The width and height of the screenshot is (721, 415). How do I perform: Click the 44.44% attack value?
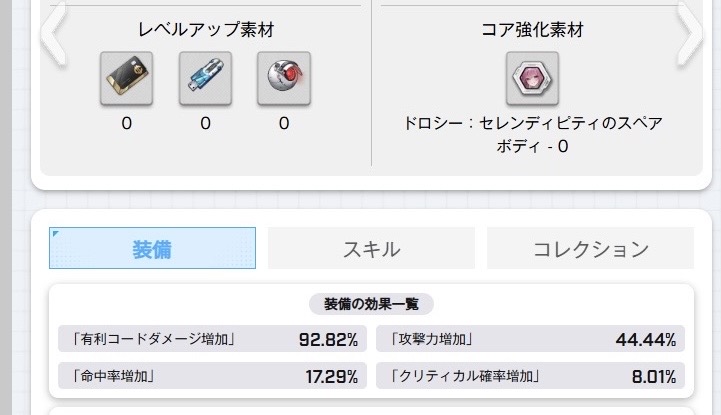point(645,339)
